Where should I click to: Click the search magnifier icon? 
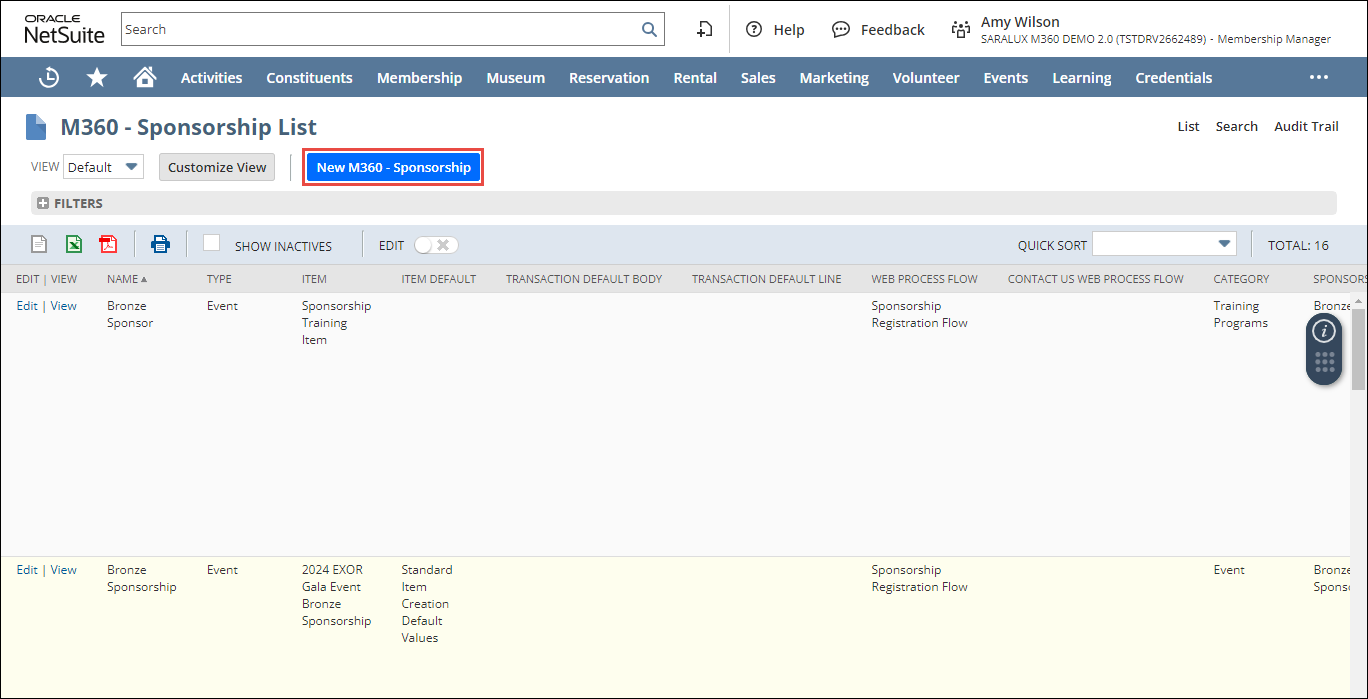pyautogui.click(x=649, y=30)
